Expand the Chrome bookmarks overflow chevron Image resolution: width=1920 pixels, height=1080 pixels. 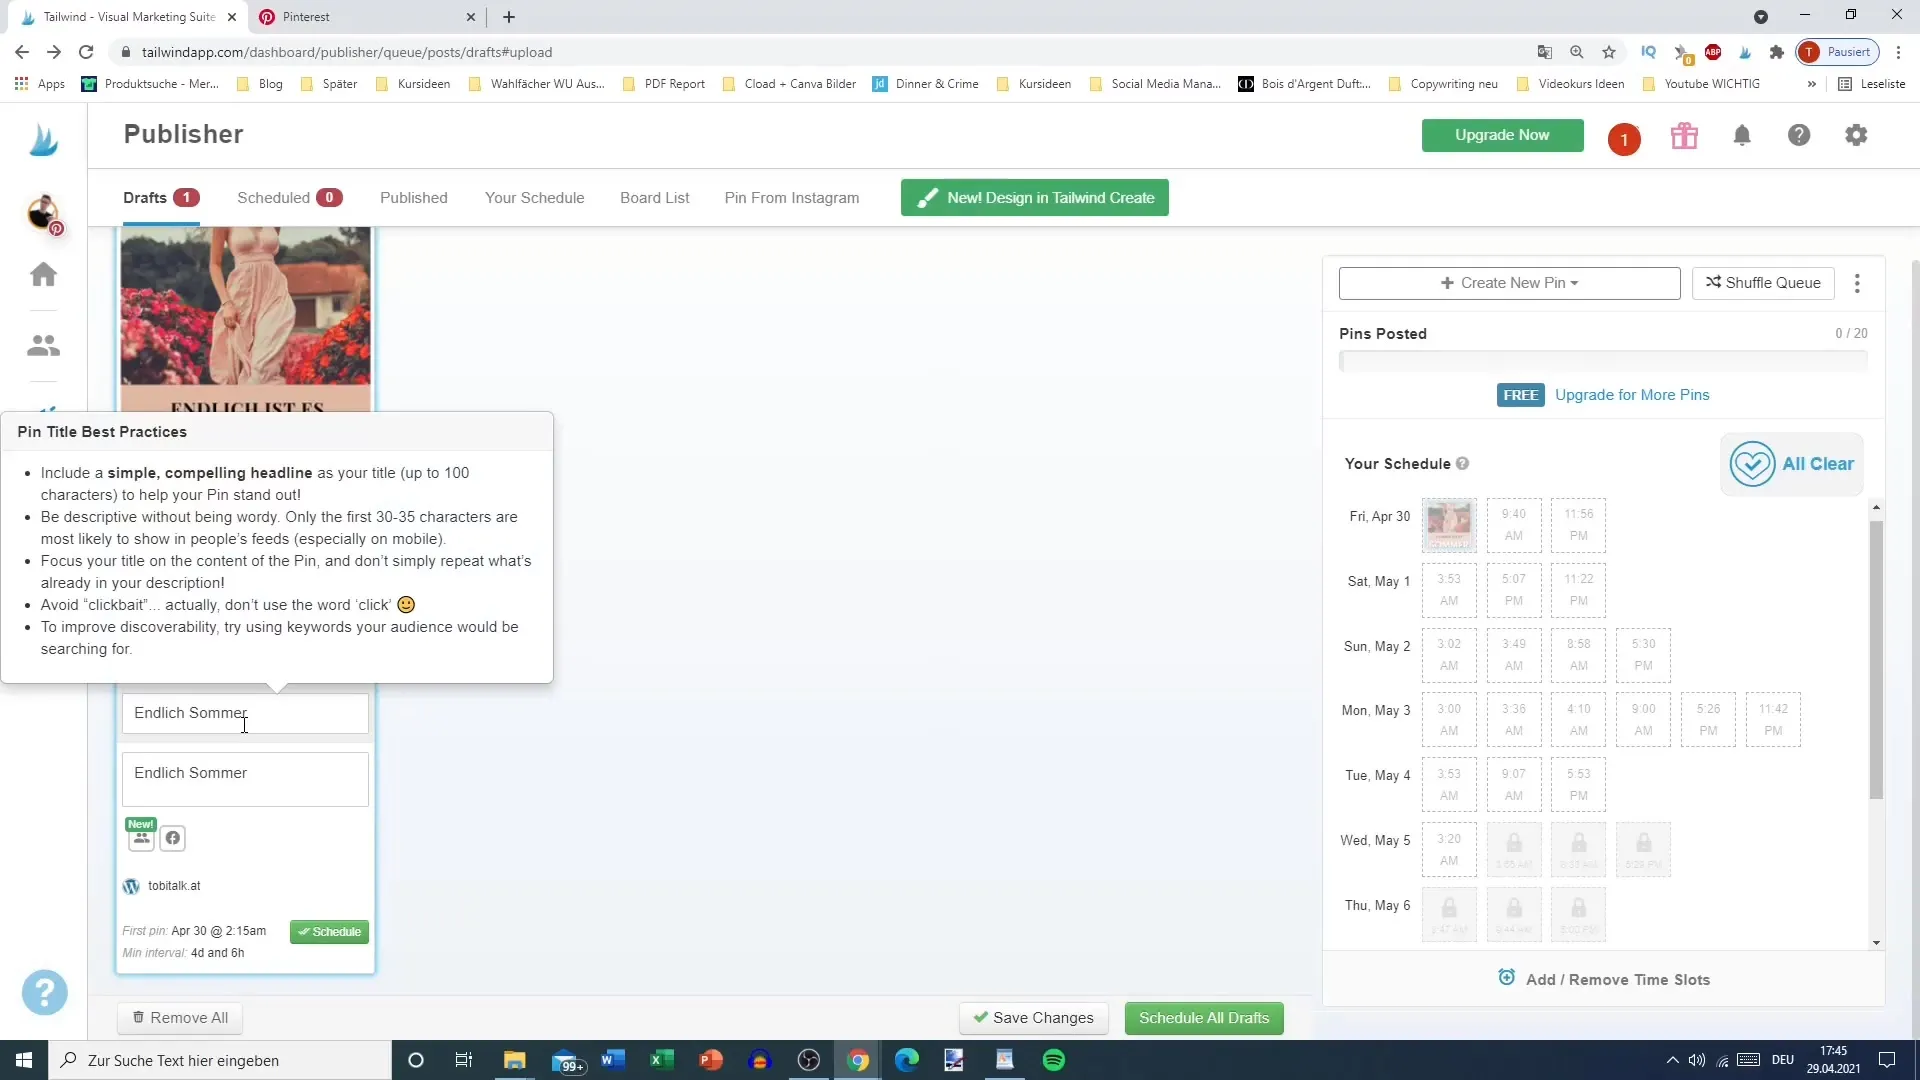click(x=1811, y=84)
